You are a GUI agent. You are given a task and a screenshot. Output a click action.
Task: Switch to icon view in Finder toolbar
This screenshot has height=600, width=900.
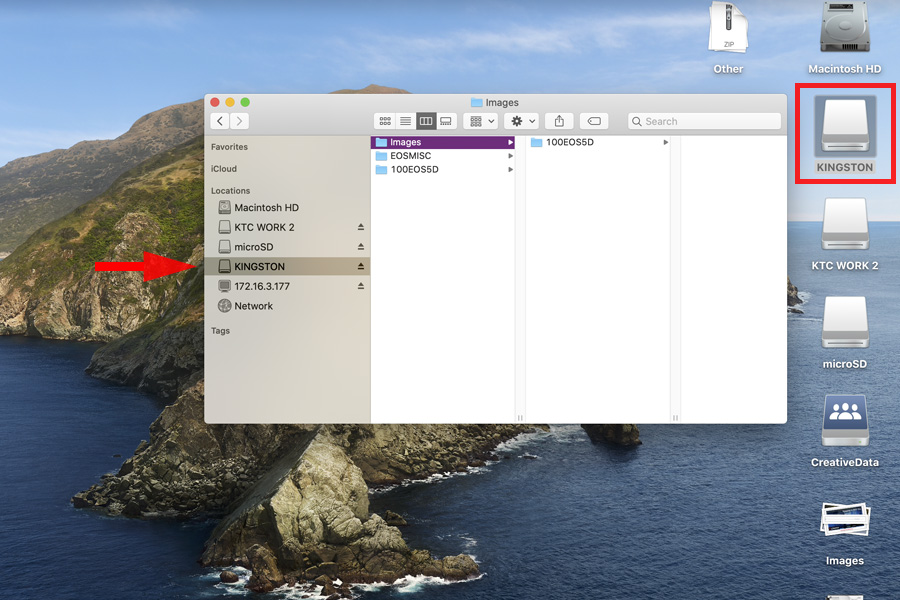[385, 121]
